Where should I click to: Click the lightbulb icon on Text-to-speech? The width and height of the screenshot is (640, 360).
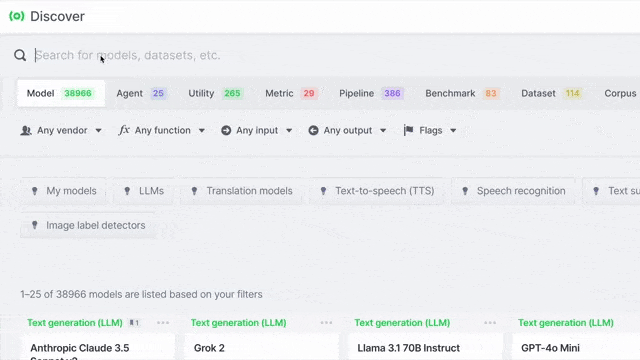pyautogui.click(x=323, y=191)
